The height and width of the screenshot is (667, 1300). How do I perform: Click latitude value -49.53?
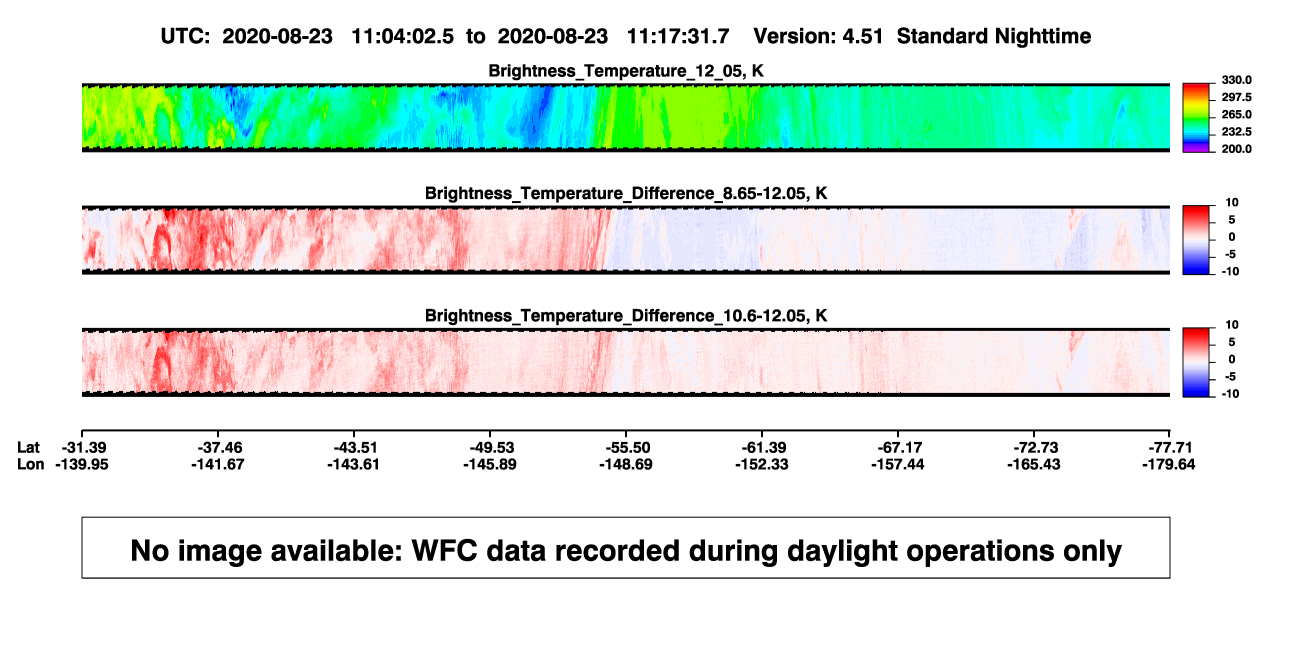coord(490,446)
